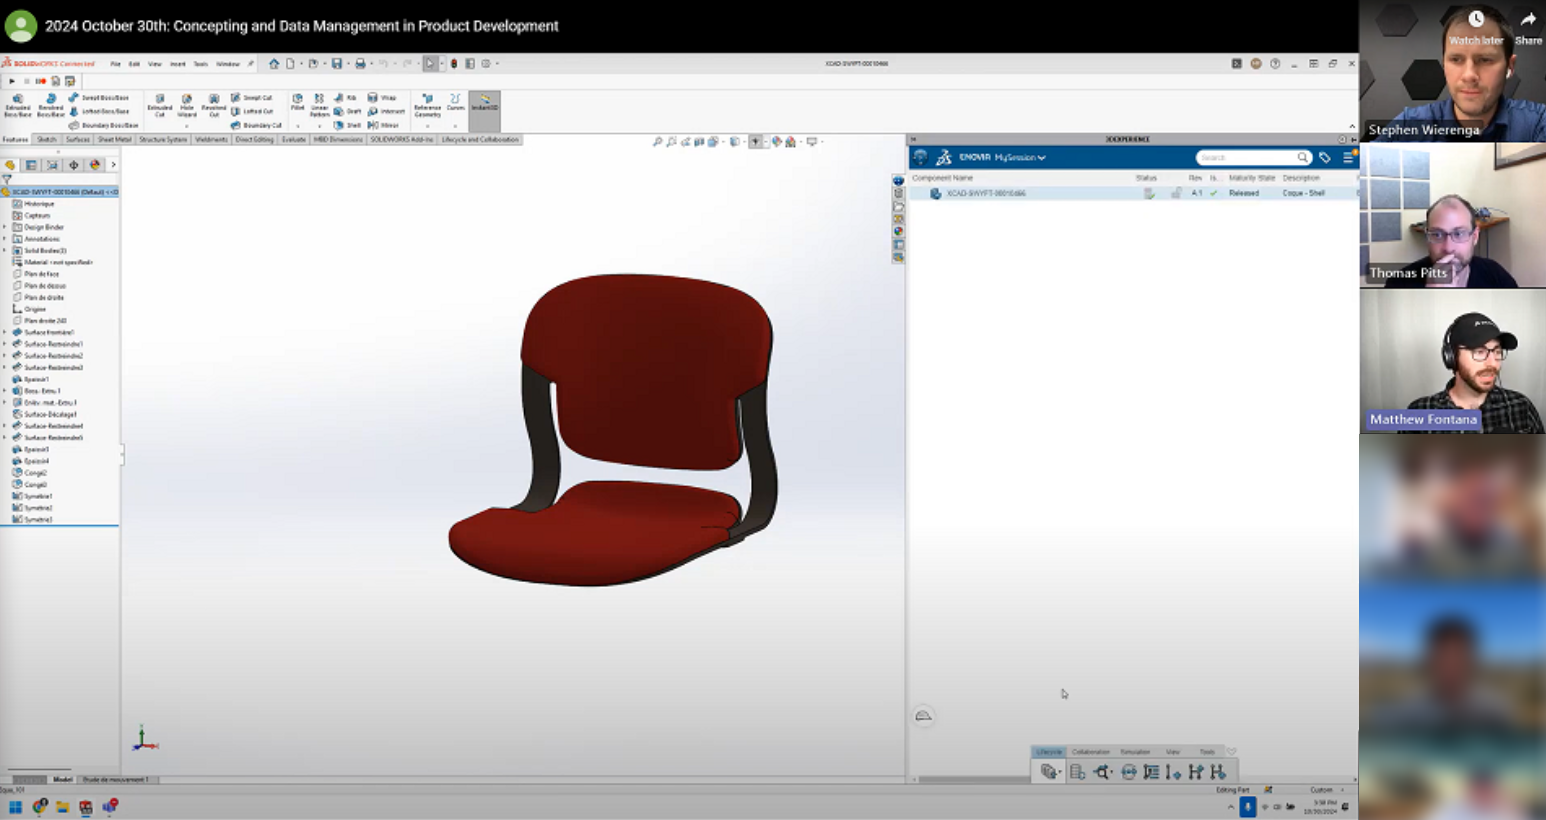Click the tag icon in ENOVIA panel
Image resolution: width=1546 pixels, height=820 pixels.
(x=1325, y=157)
